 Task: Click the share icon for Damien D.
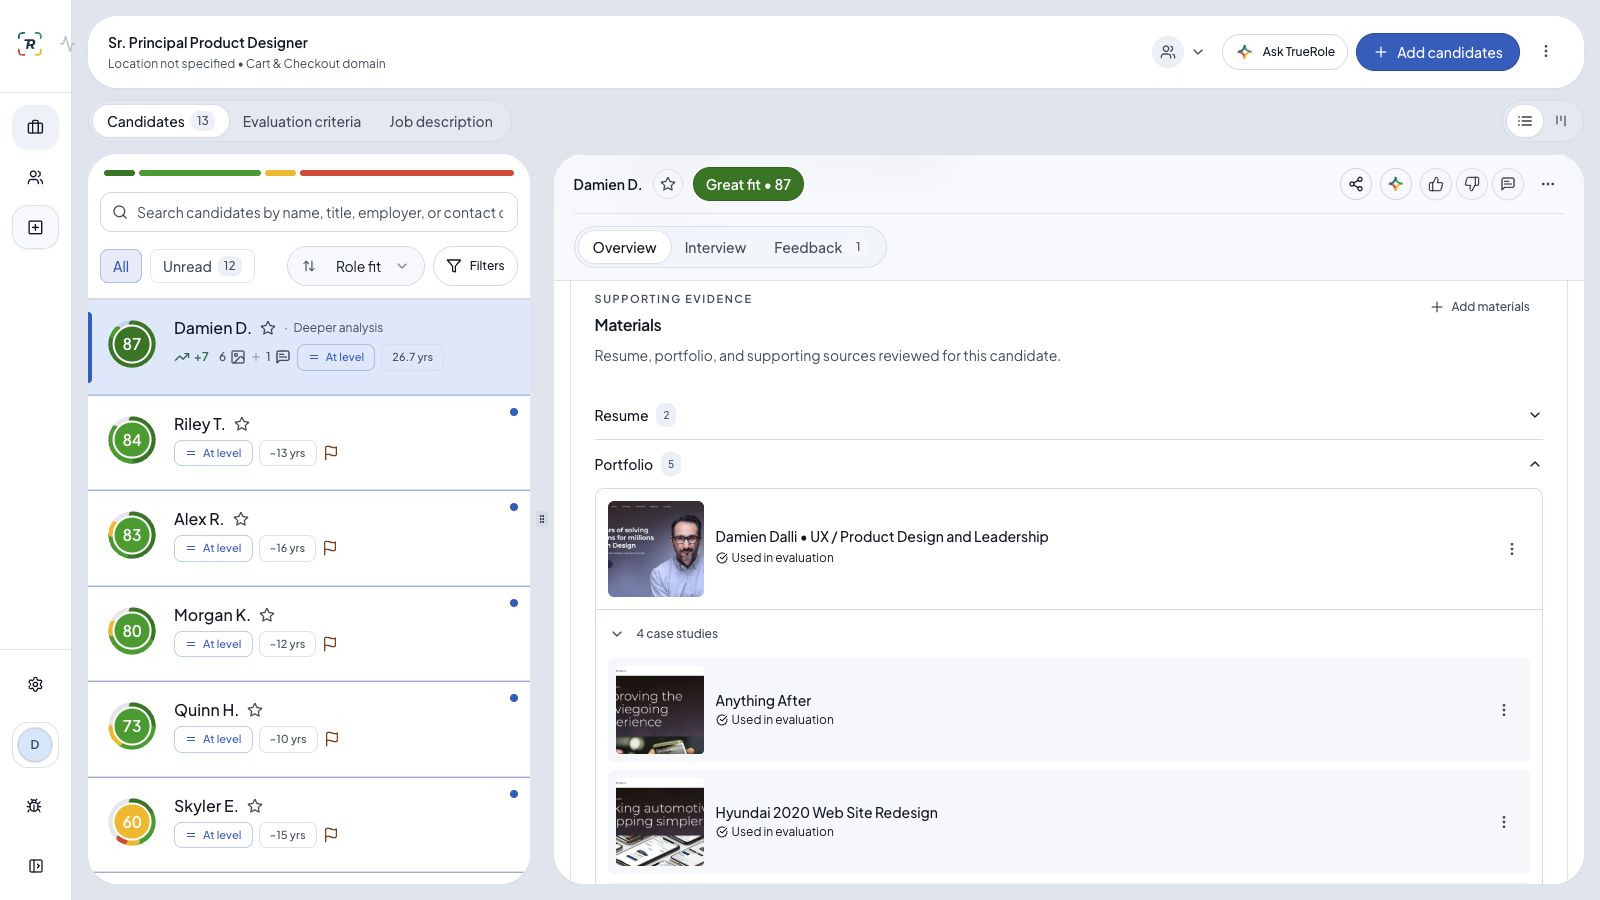click(1356, 184)
